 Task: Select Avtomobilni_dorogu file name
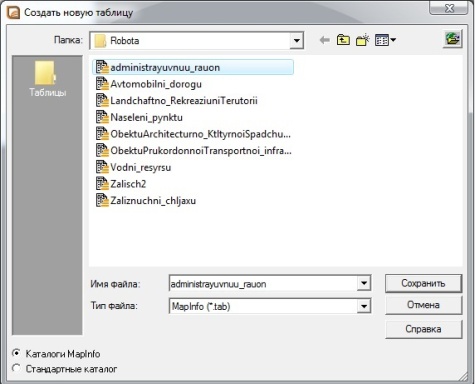(x=156, y=84)
